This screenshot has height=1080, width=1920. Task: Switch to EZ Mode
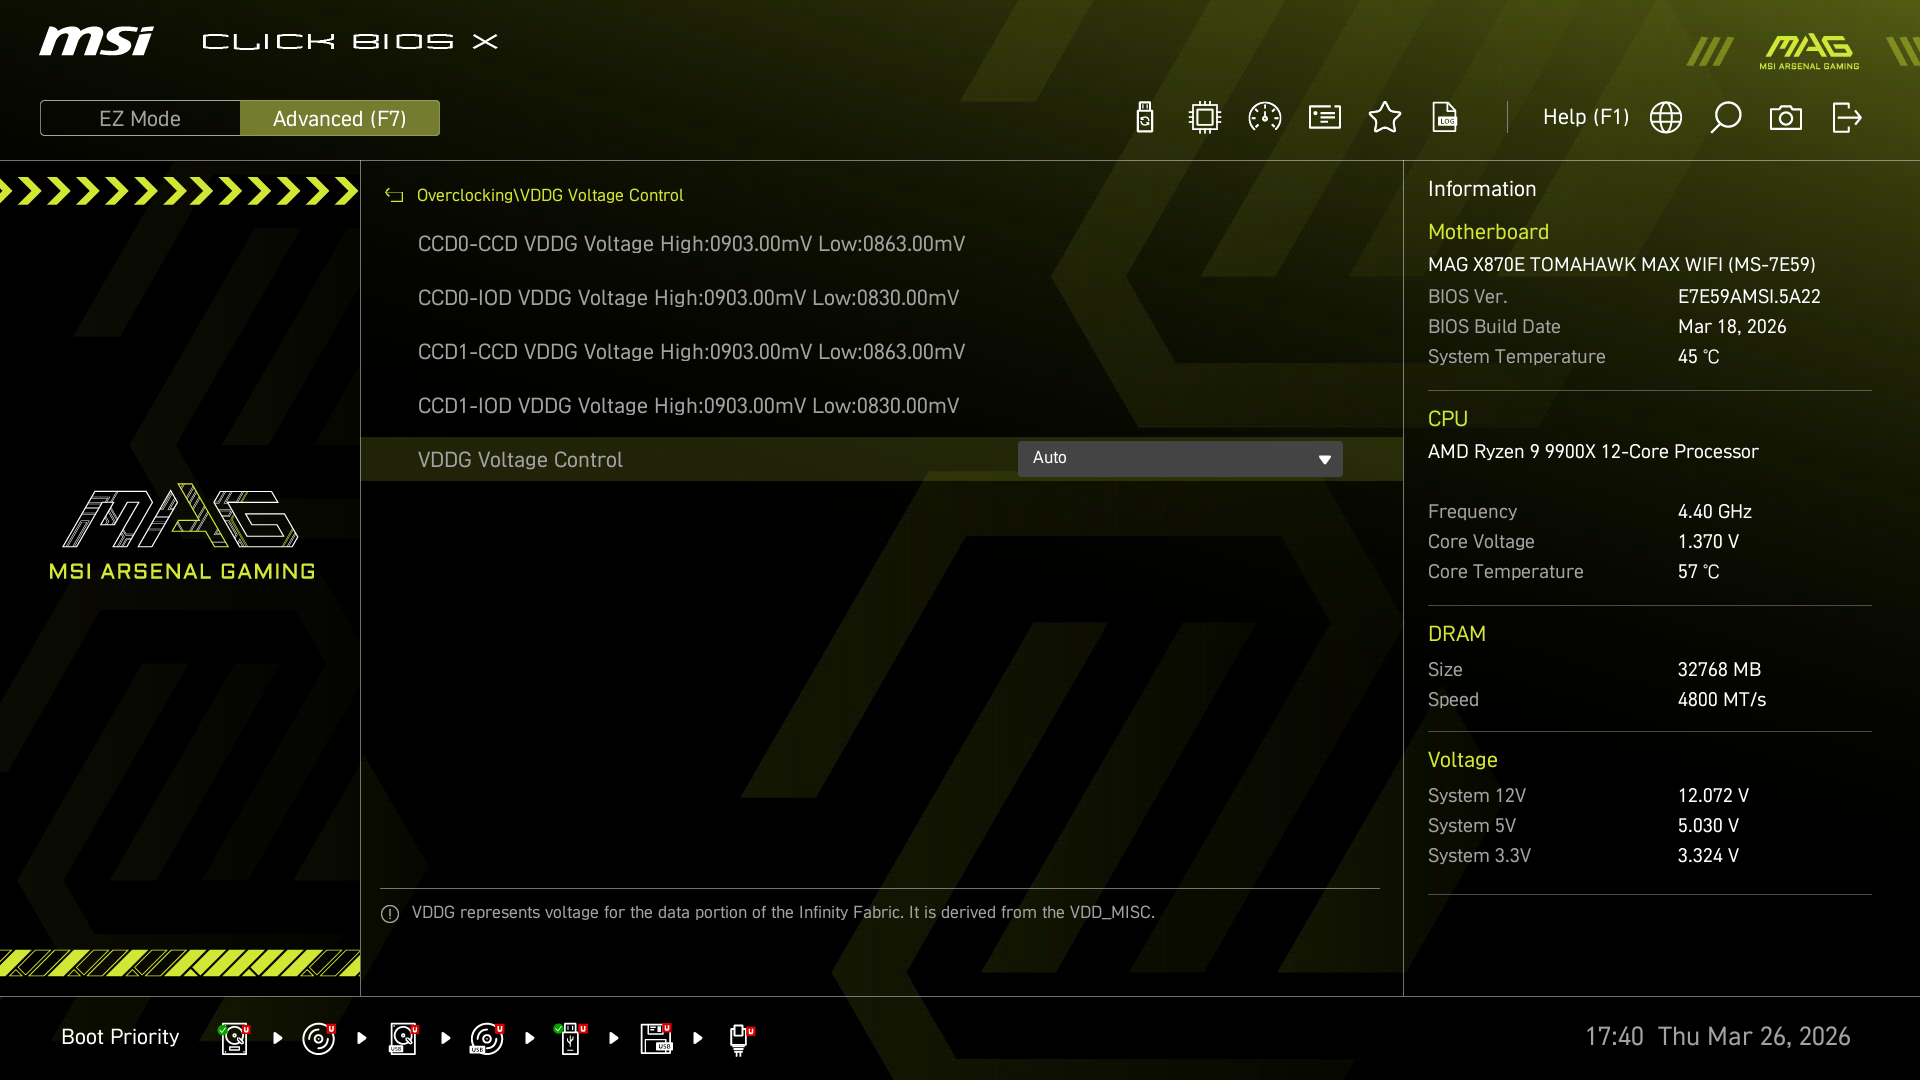pyautogui.click(x=140, y=118)
